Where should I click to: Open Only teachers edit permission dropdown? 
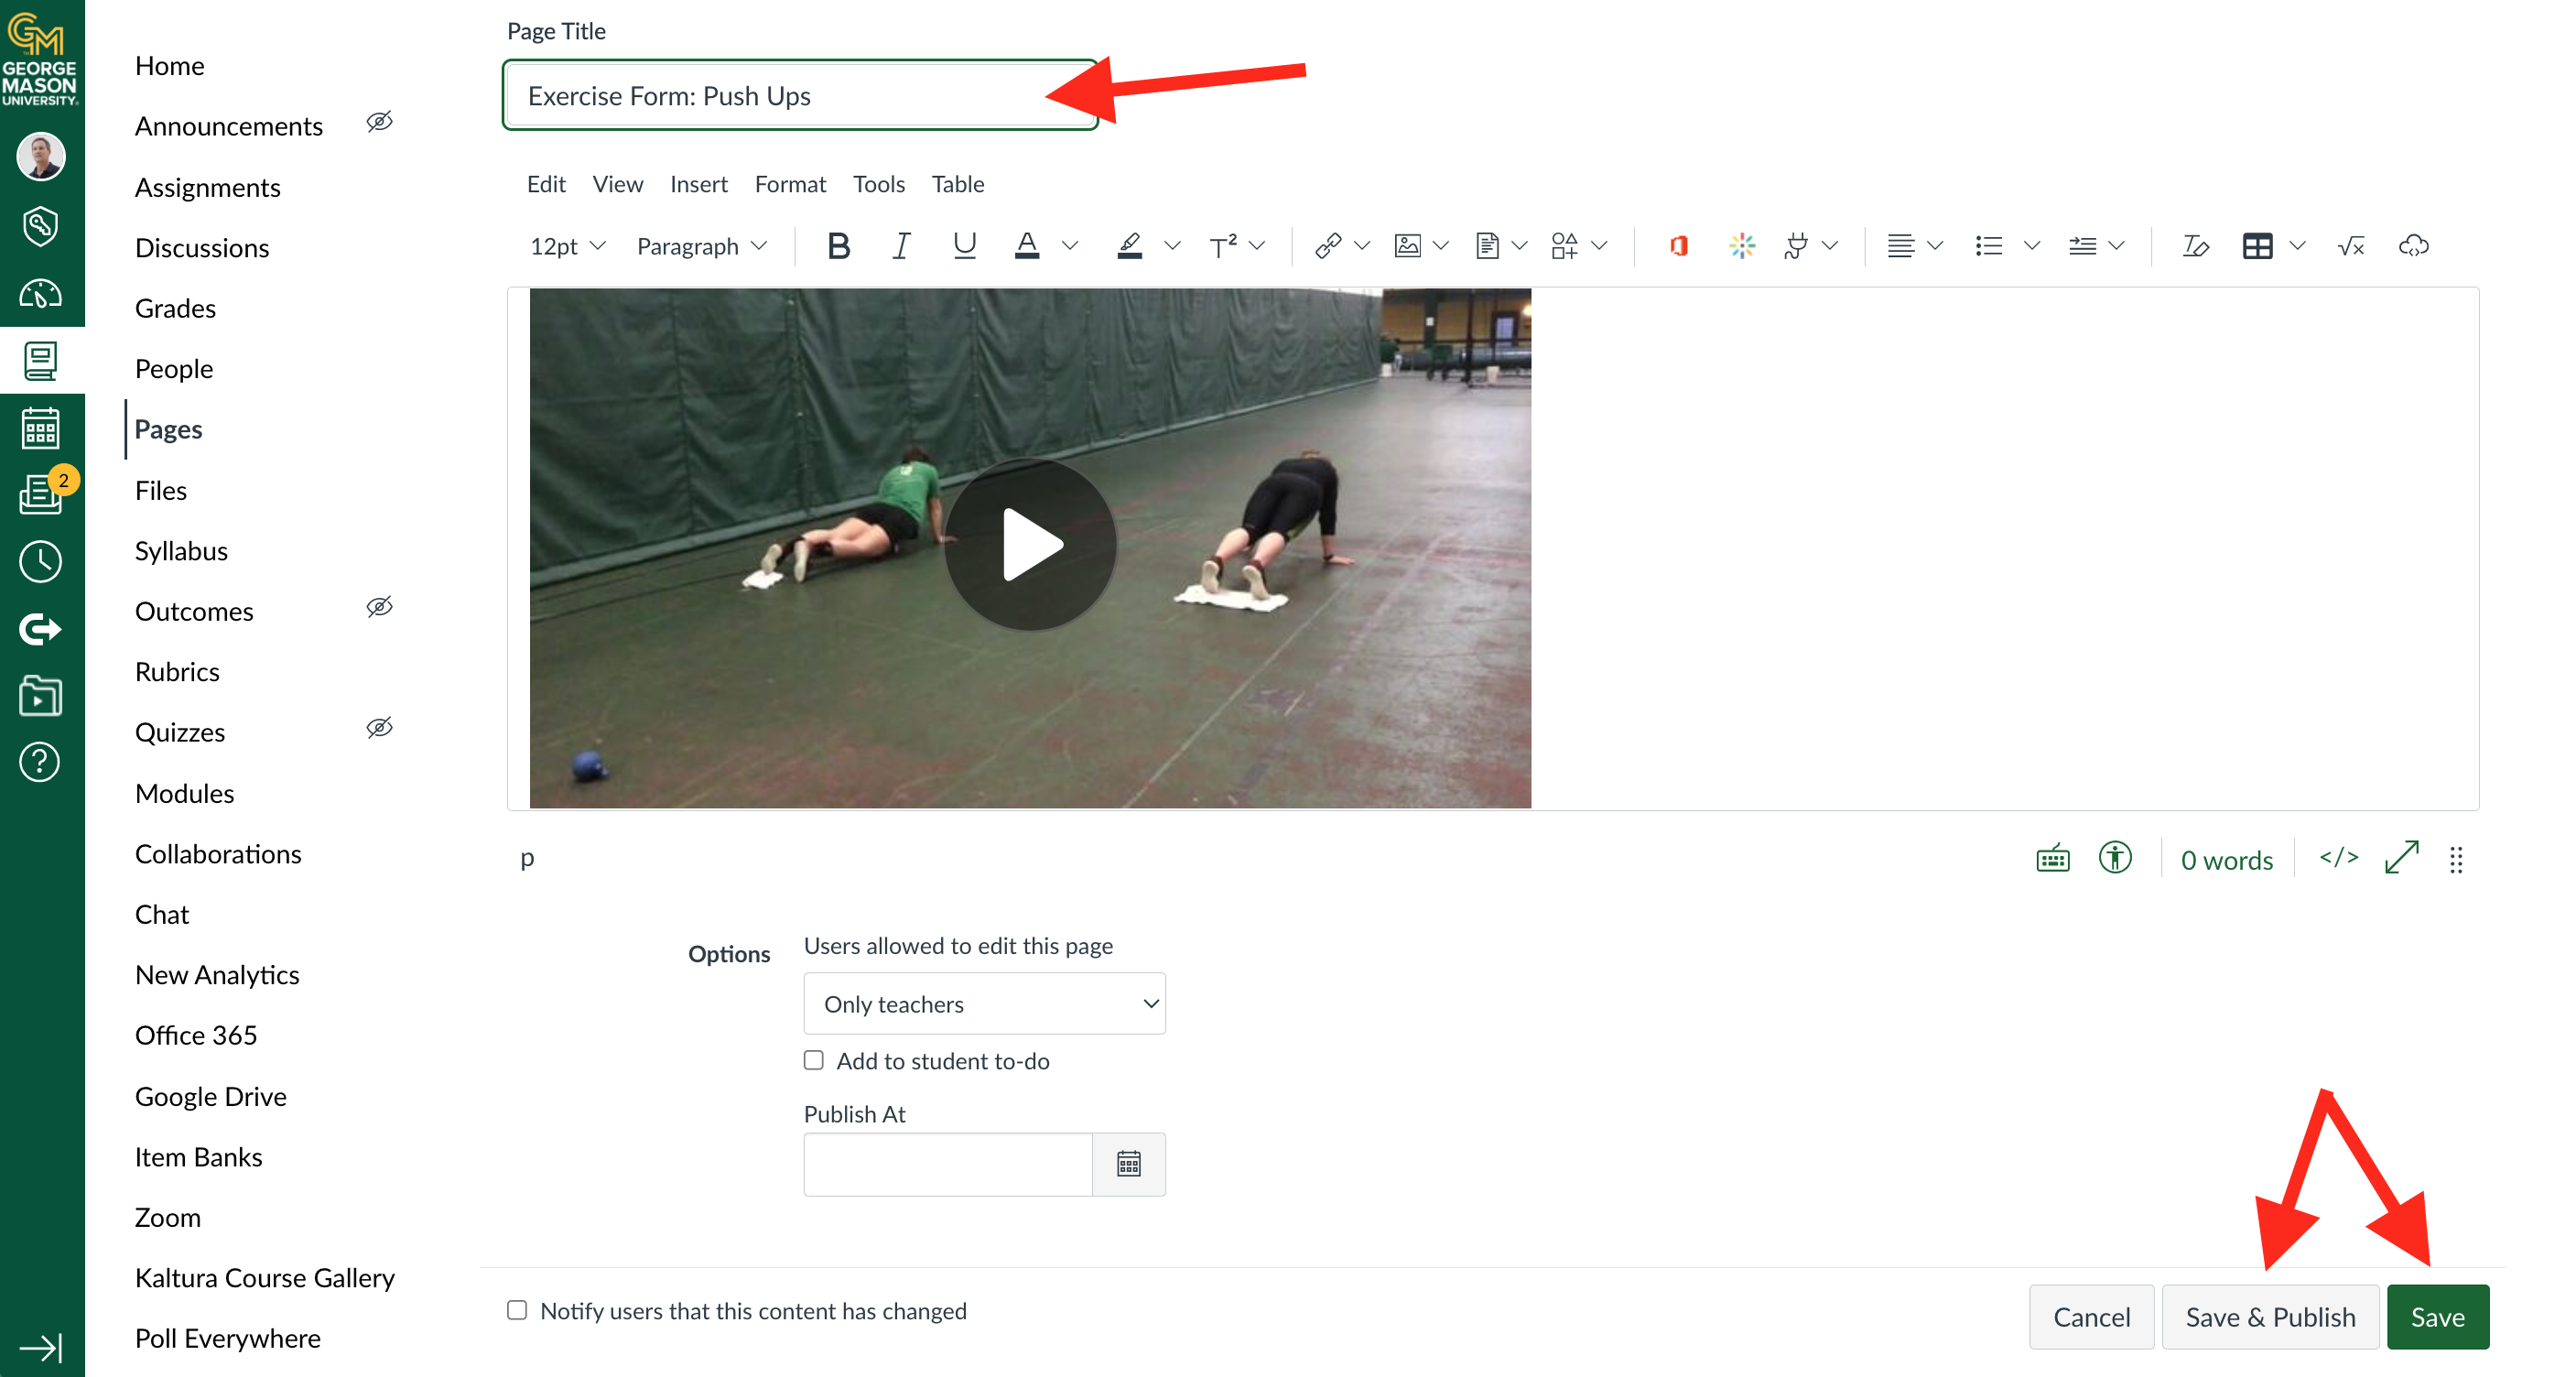[x=984, y=1003]
